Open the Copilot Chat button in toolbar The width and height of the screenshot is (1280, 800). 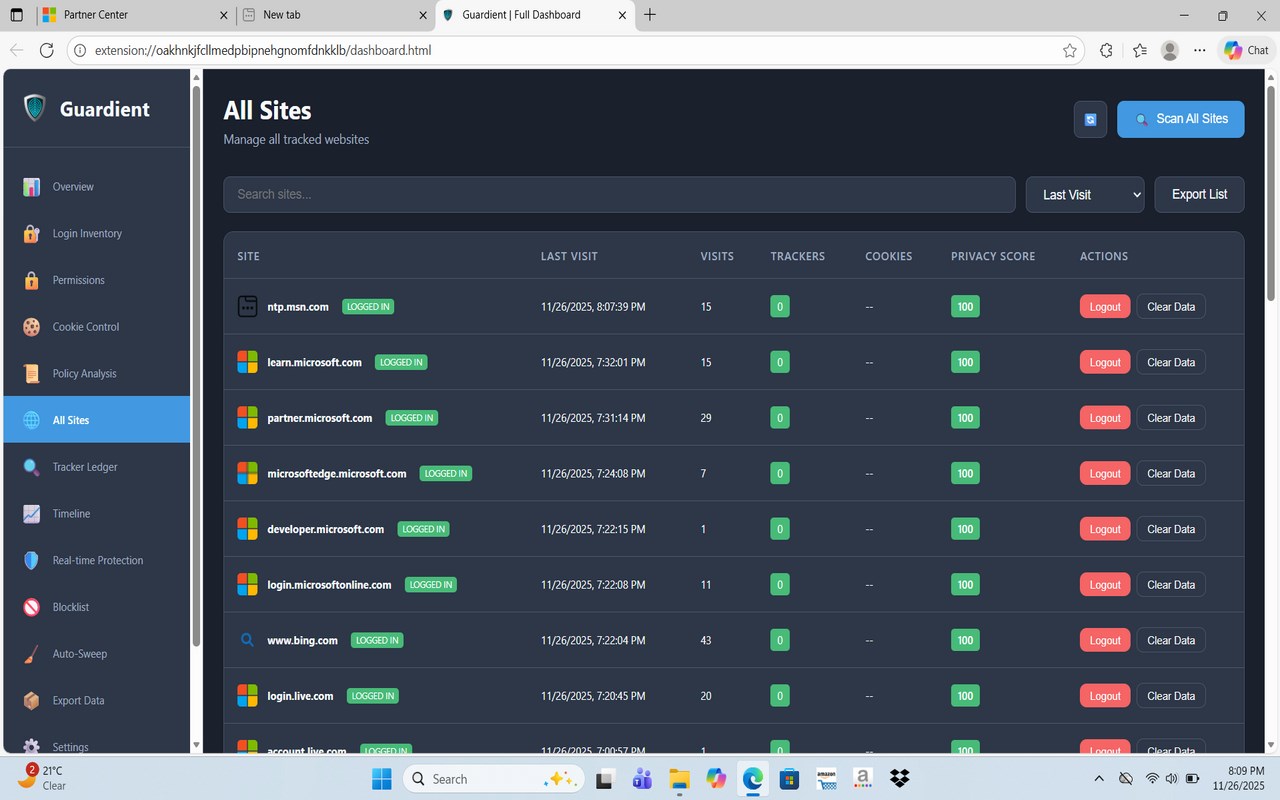(1246, 50)
